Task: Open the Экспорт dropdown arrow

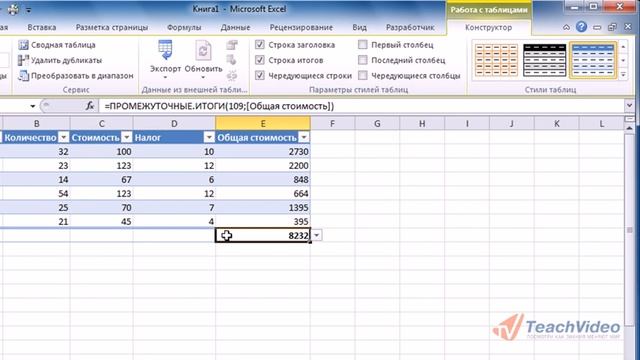Action: 165,77
